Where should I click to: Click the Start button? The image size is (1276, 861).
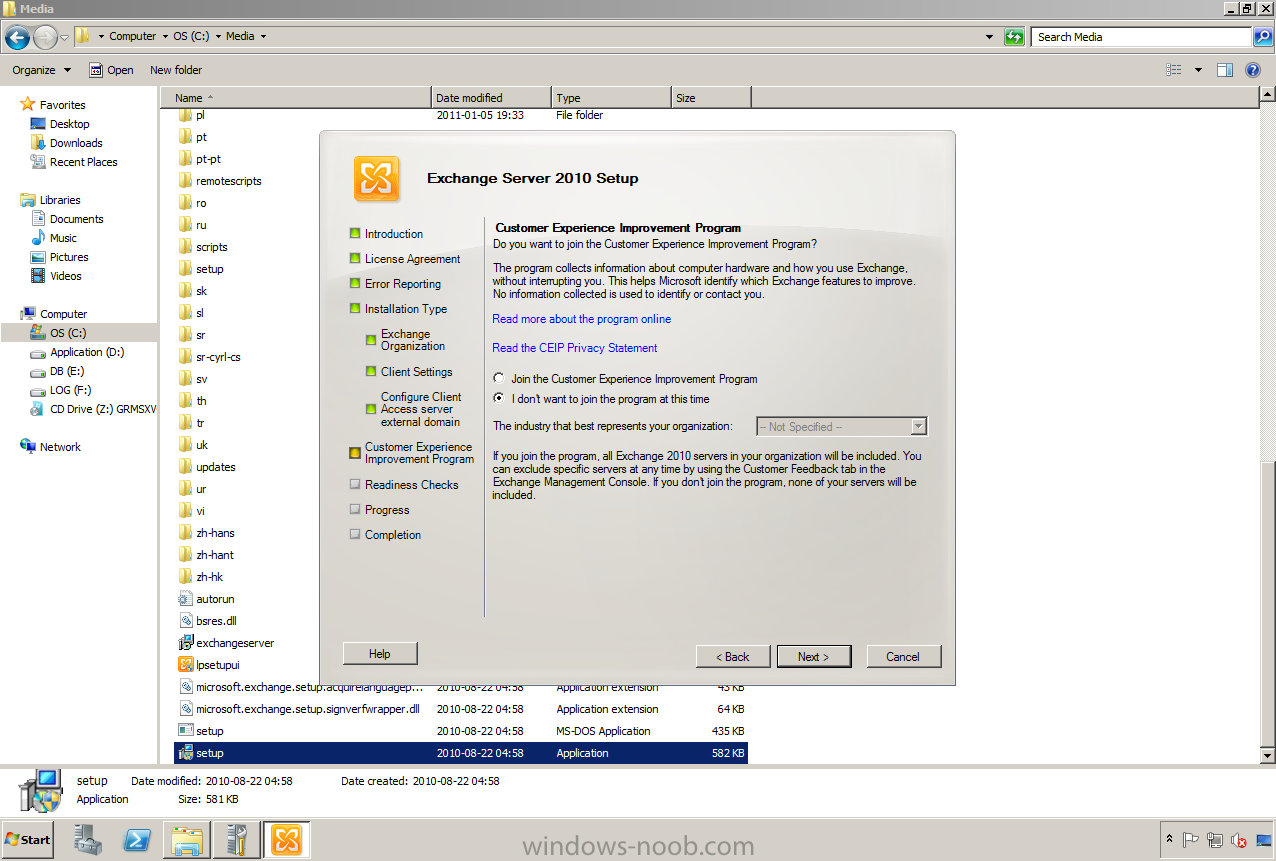point(28,840)
